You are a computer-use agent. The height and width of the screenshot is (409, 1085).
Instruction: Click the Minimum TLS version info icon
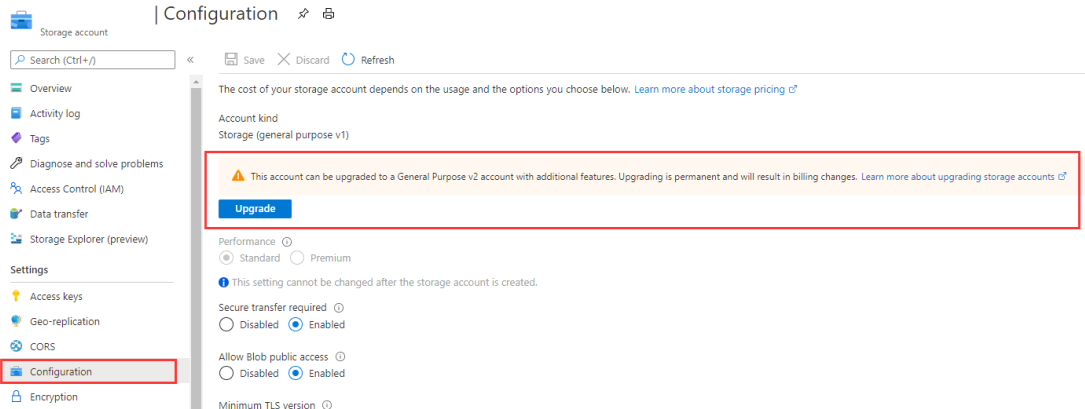tap(327, 405)
